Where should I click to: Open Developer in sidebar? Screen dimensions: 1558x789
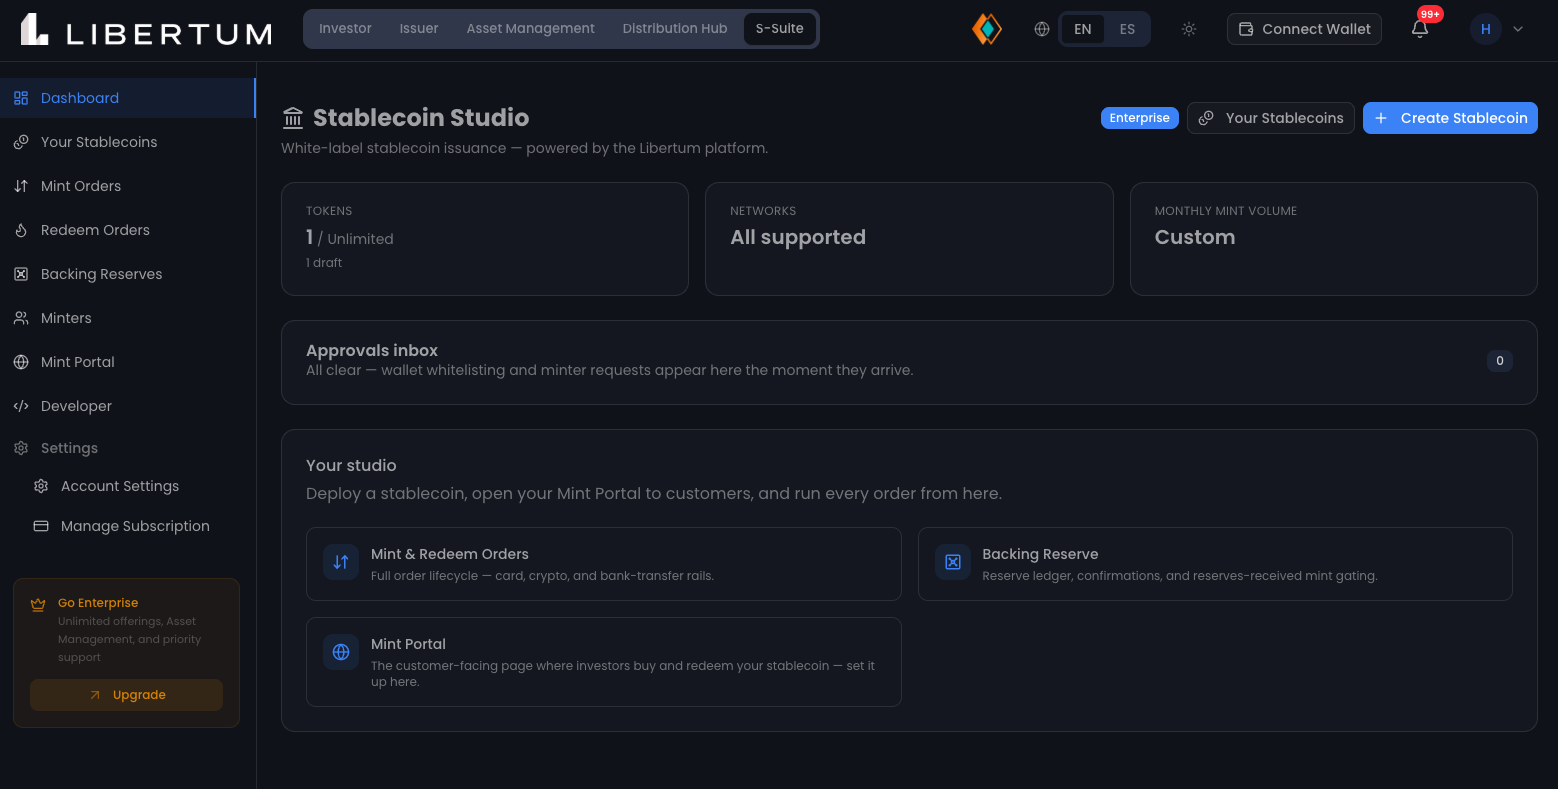tap(127, 406)
